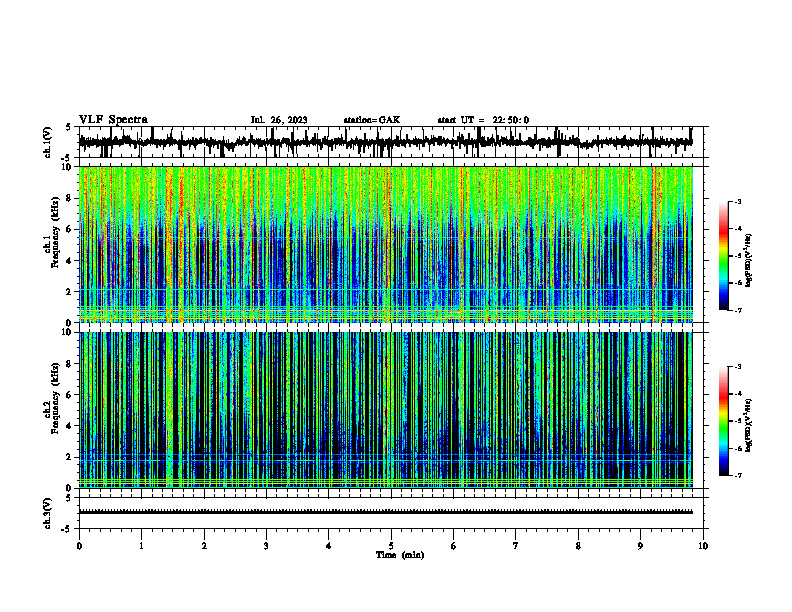
Task: Click the "-7" label on ch.2 color bar
Action: click(738, 476)
